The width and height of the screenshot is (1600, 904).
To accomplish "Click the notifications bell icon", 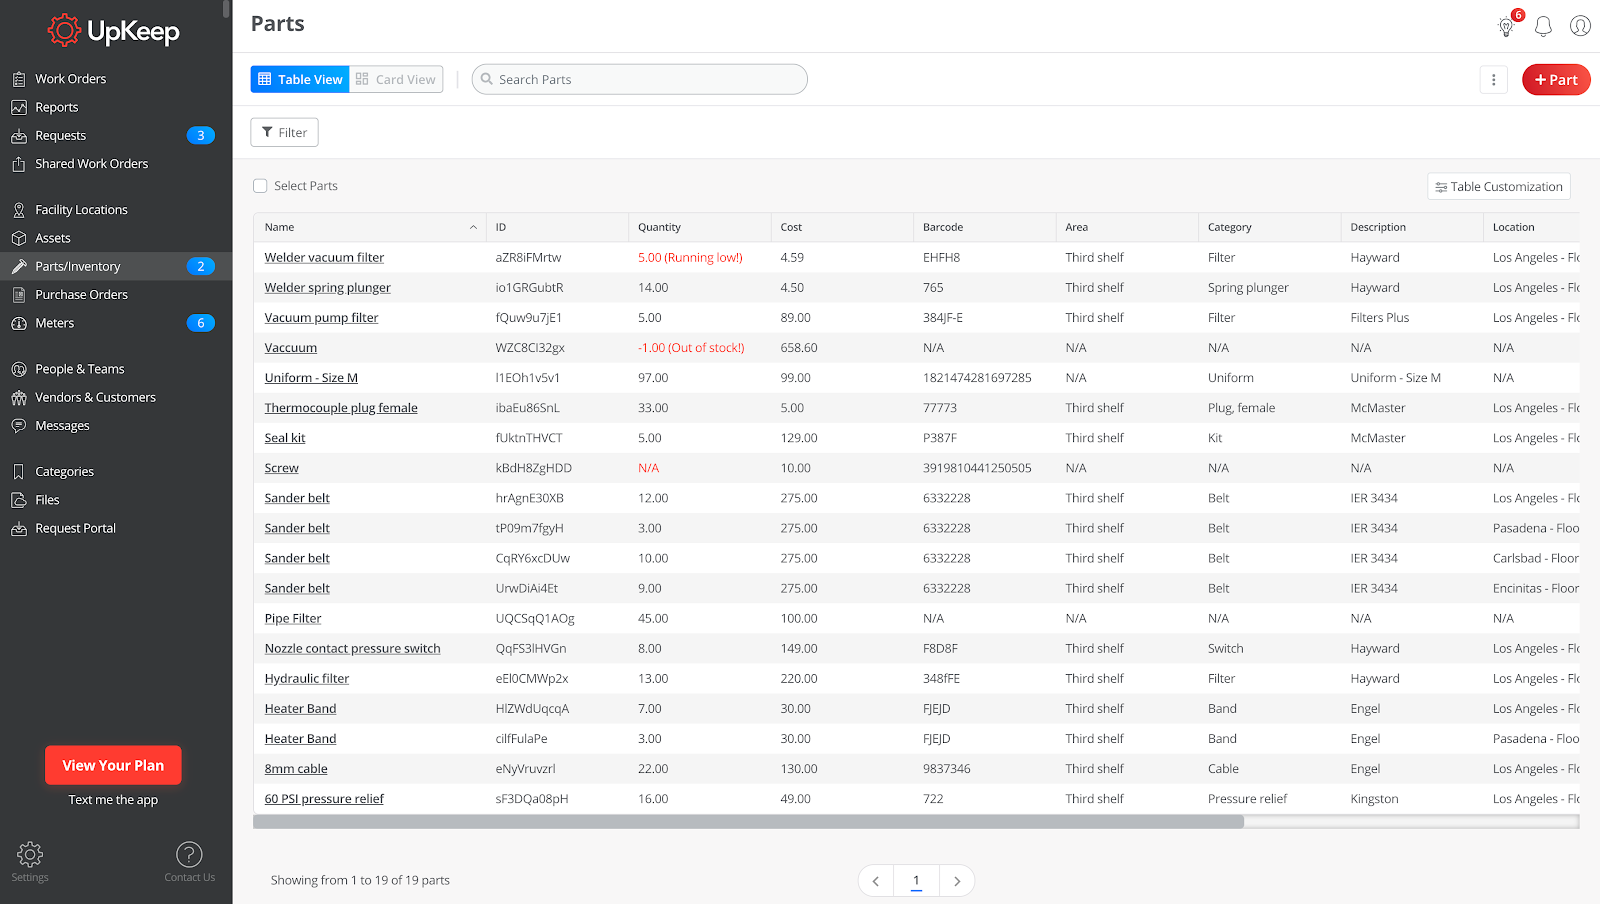I will pyautogui.click(x=1542, y=26).
